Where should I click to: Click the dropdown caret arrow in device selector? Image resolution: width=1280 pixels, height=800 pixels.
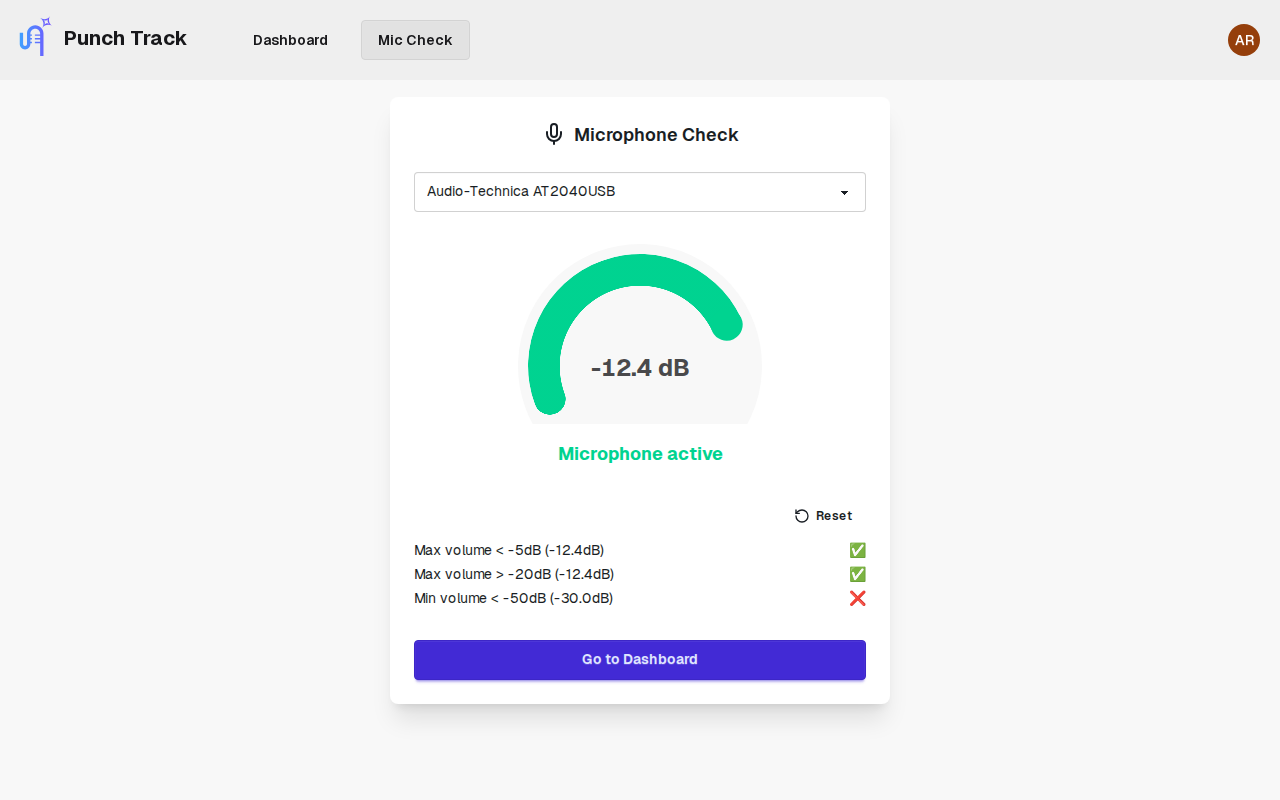click(x=844, y=192)
